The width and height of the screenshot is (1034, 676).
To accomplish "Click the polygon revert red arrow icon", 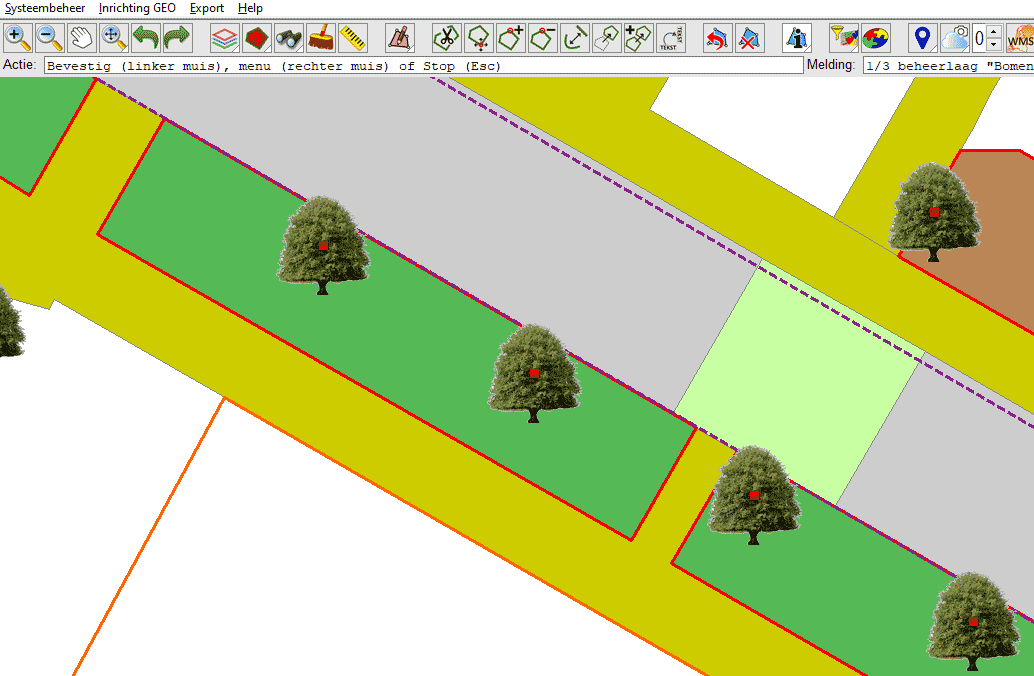I will tap(717, 38).
